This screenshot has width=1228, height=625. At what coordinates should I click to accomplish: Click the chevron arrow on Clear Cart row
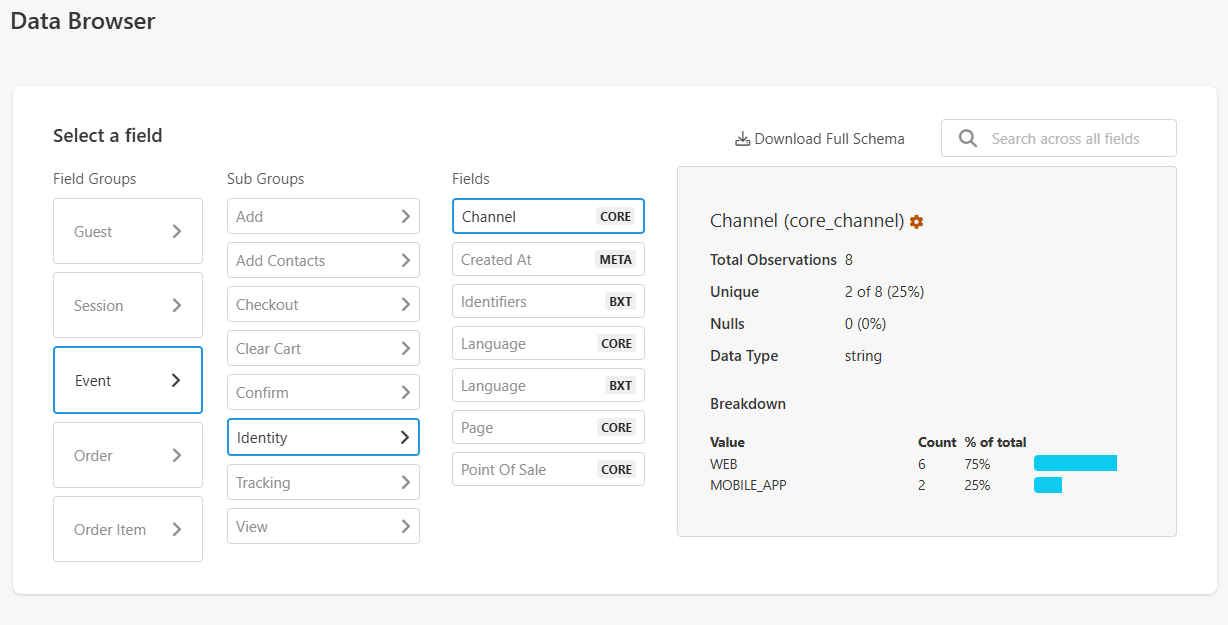pyautogui.click(x=405, y=348)
